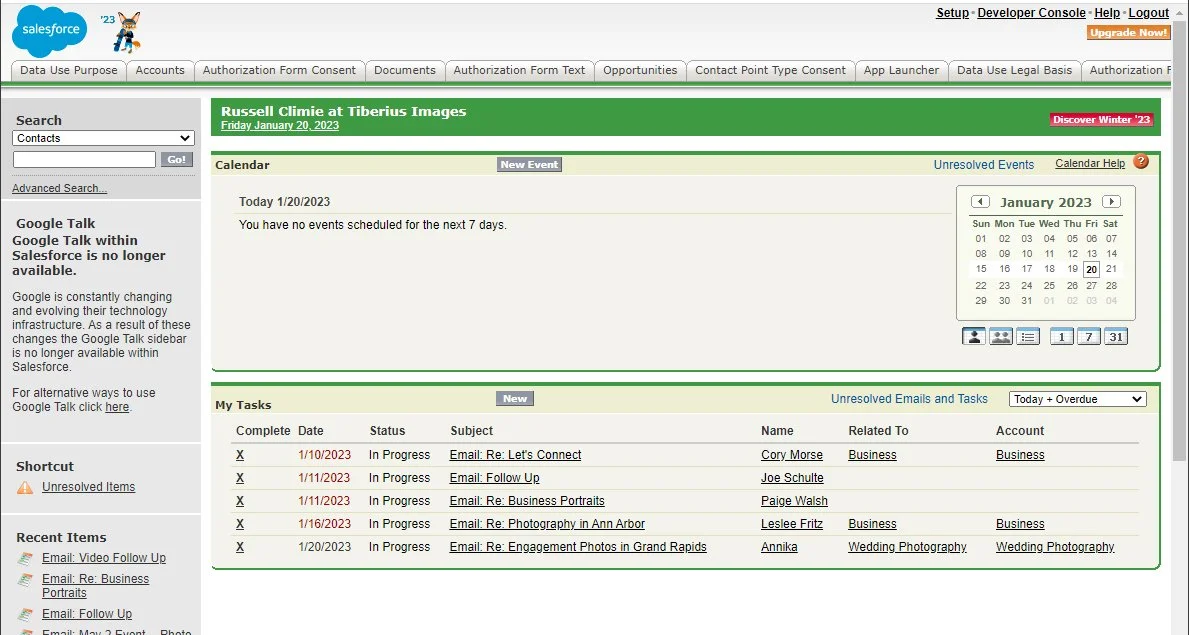Open Unresolved Events link
The image size is (1189, 635).
click(984, 165)
